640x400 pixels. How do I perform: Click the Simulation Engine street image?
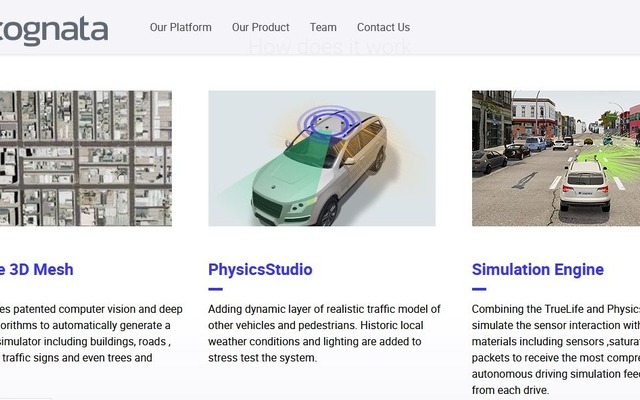tap(556, 158)
